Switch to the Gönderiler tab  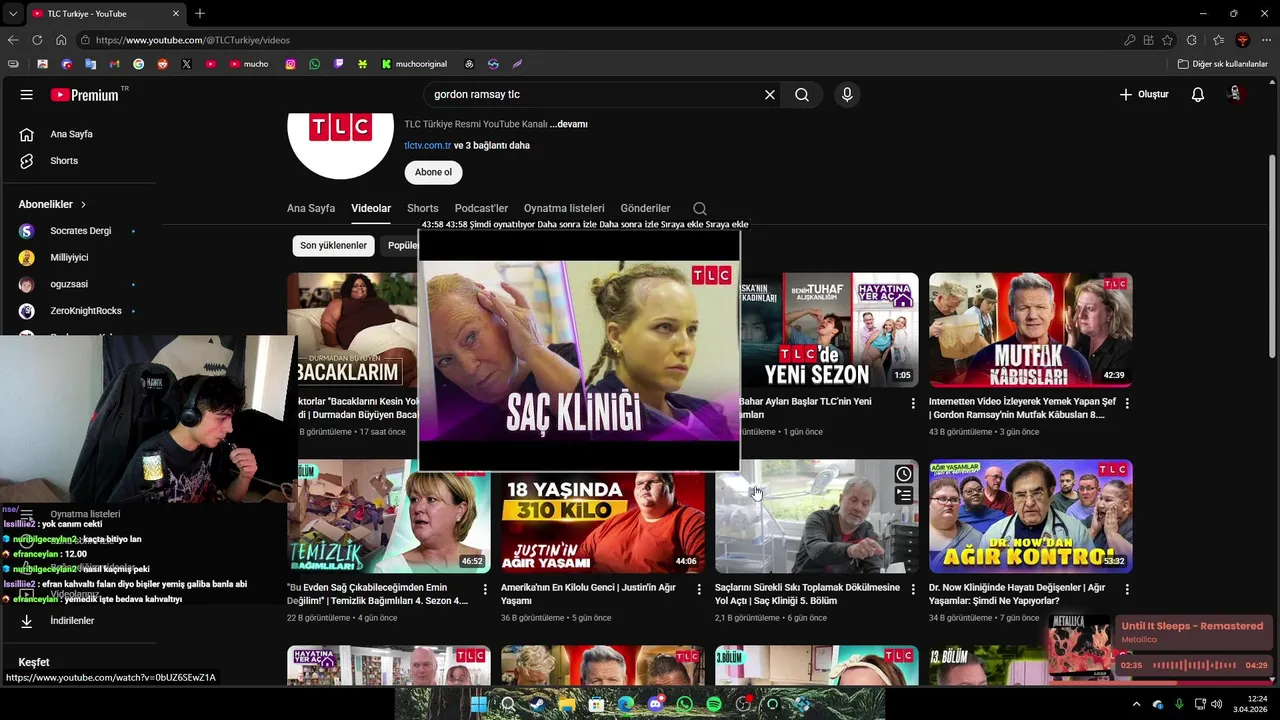click(645, 208)
